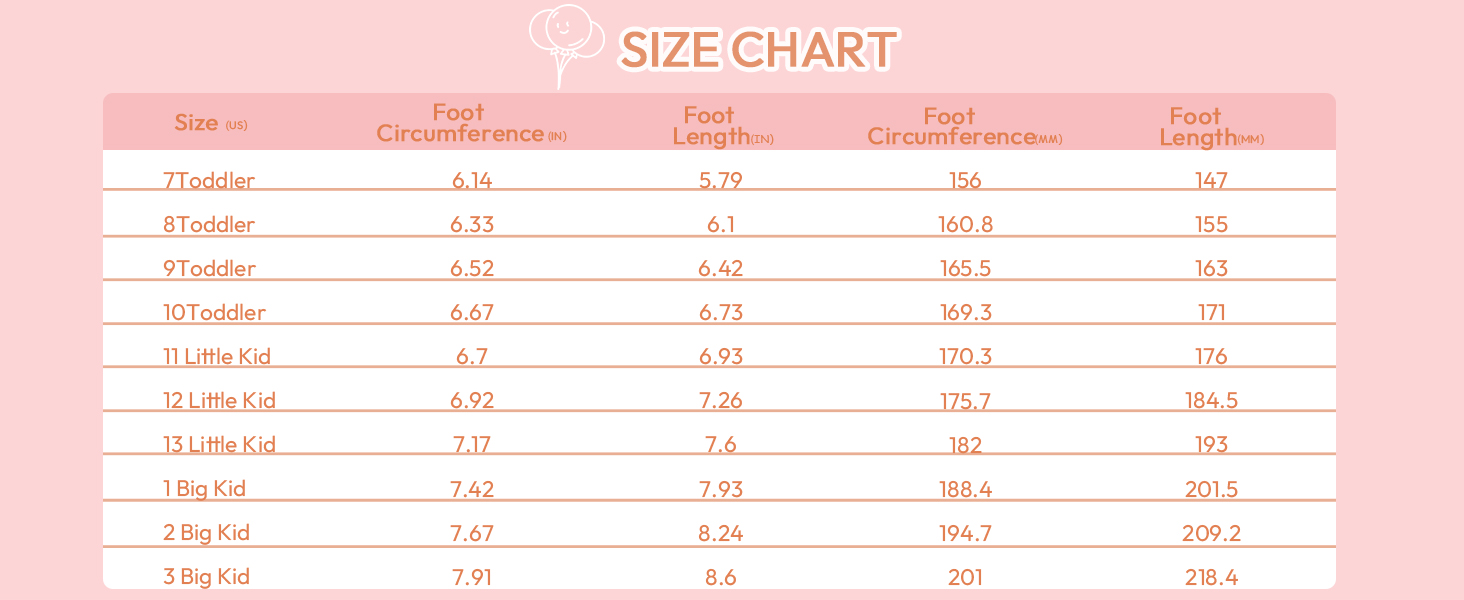
Task: Click the 7Toddler size row label
Action: [209, 181]
